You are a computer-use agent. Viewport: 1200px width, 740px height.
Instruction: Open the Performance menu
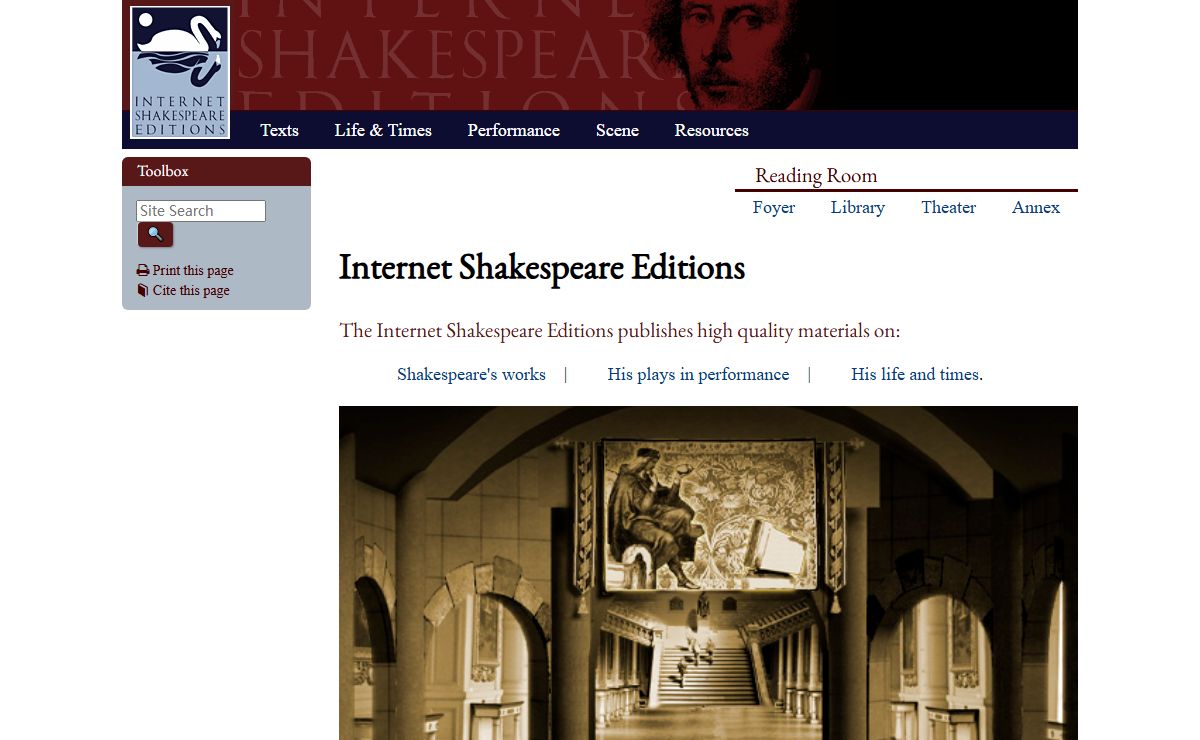(x=513, y=130)
